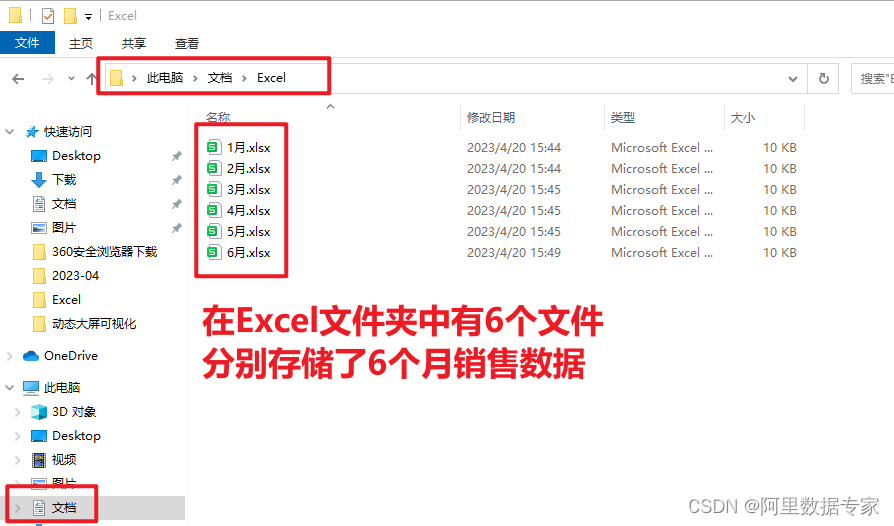Image resolution: width=894 pixels, height=526 pixels.
Task: Open the recent locations dropdown arrow
Action: click(x=71, y=79)
